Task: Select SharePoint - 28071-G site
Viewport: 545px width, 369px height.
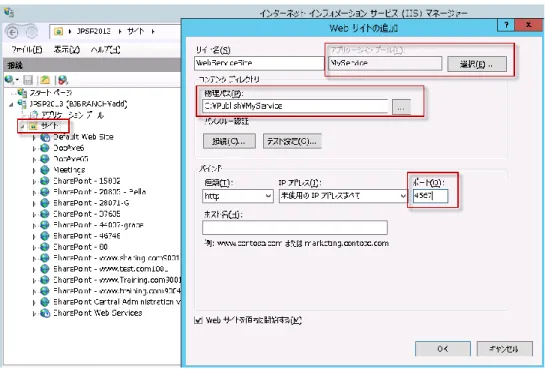Action: [91, 203]
